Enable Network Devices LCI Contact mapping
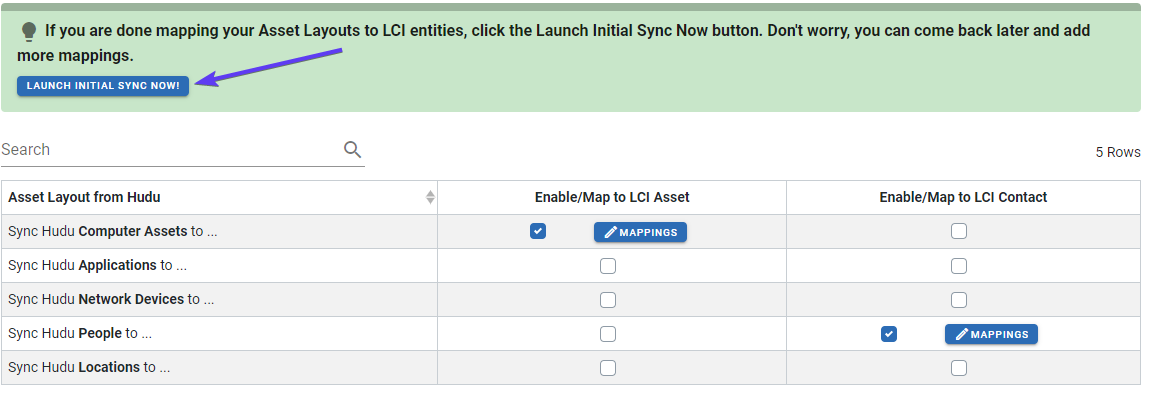1152x403 pixels. 959,300
